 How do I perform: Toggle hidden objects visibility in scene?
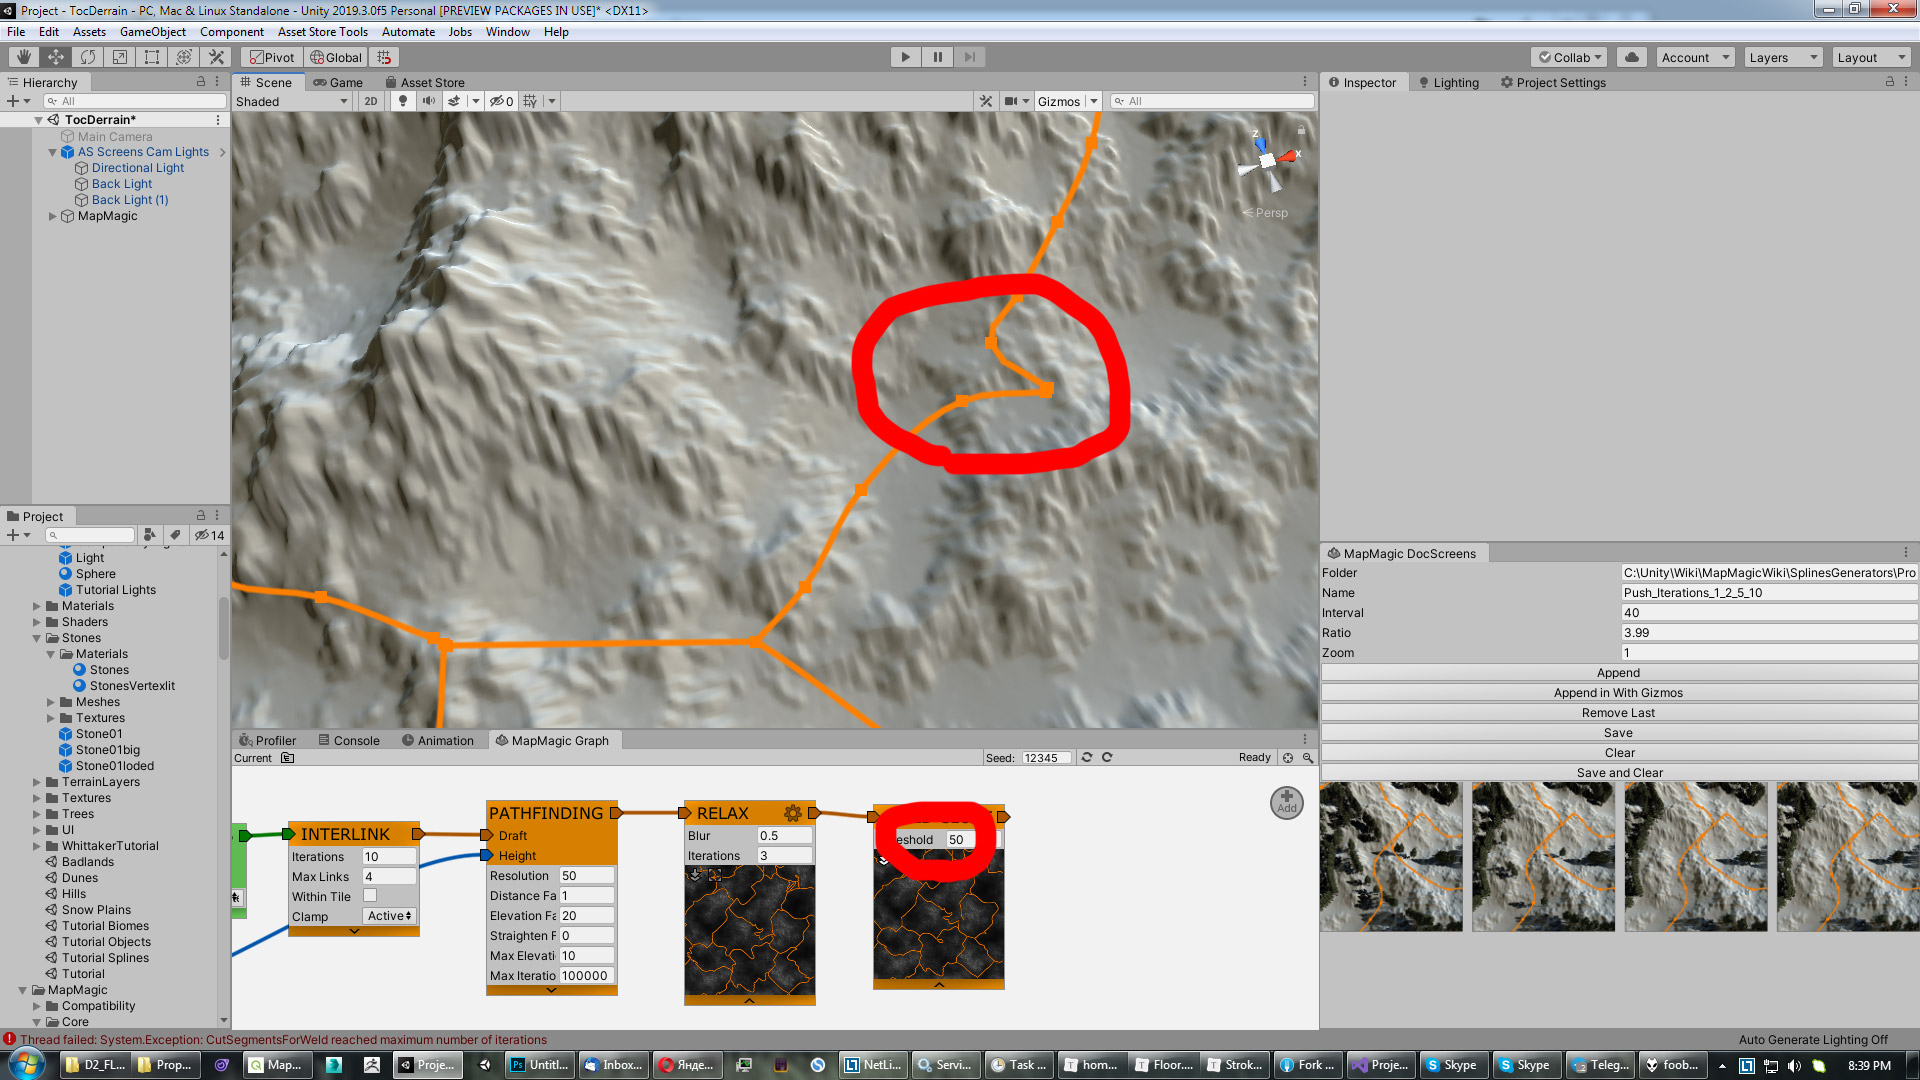pos(502,101)
